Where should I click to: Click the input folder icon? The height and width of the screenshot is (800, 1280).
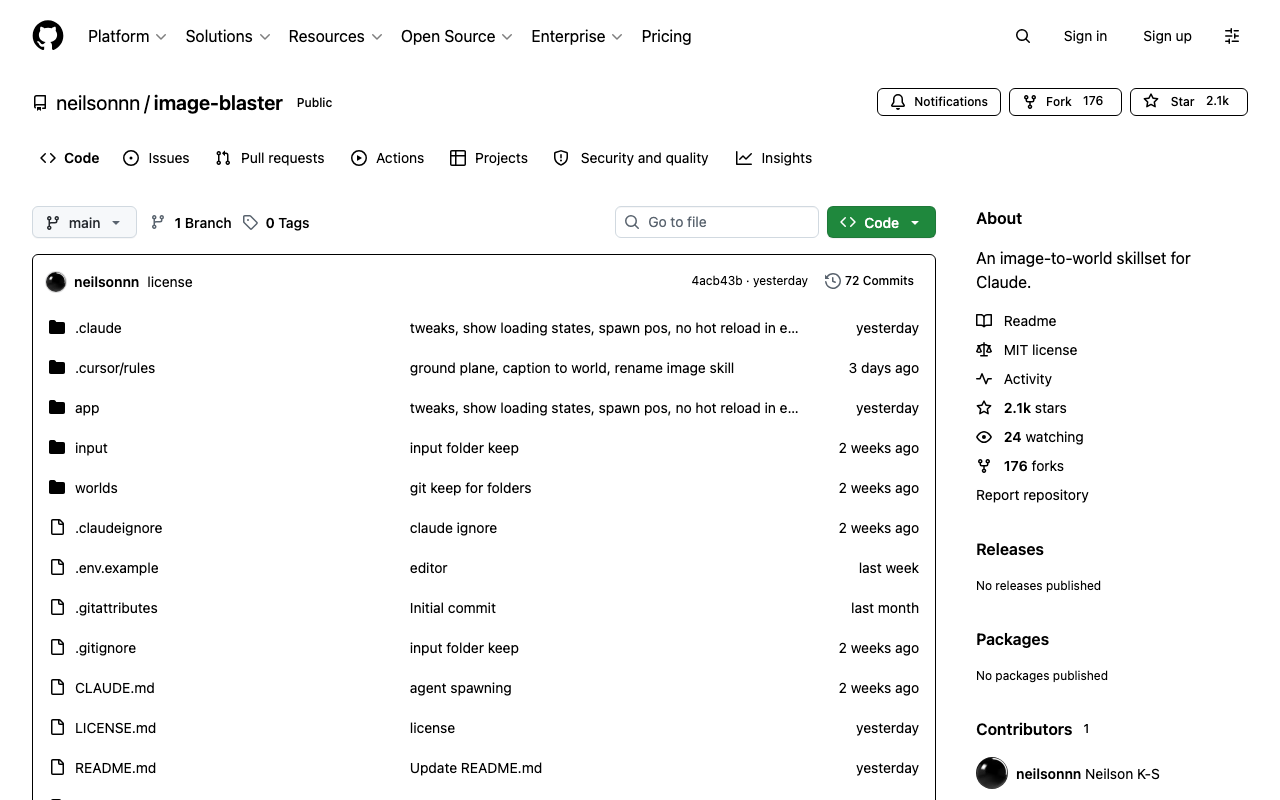tap(57, 448)
